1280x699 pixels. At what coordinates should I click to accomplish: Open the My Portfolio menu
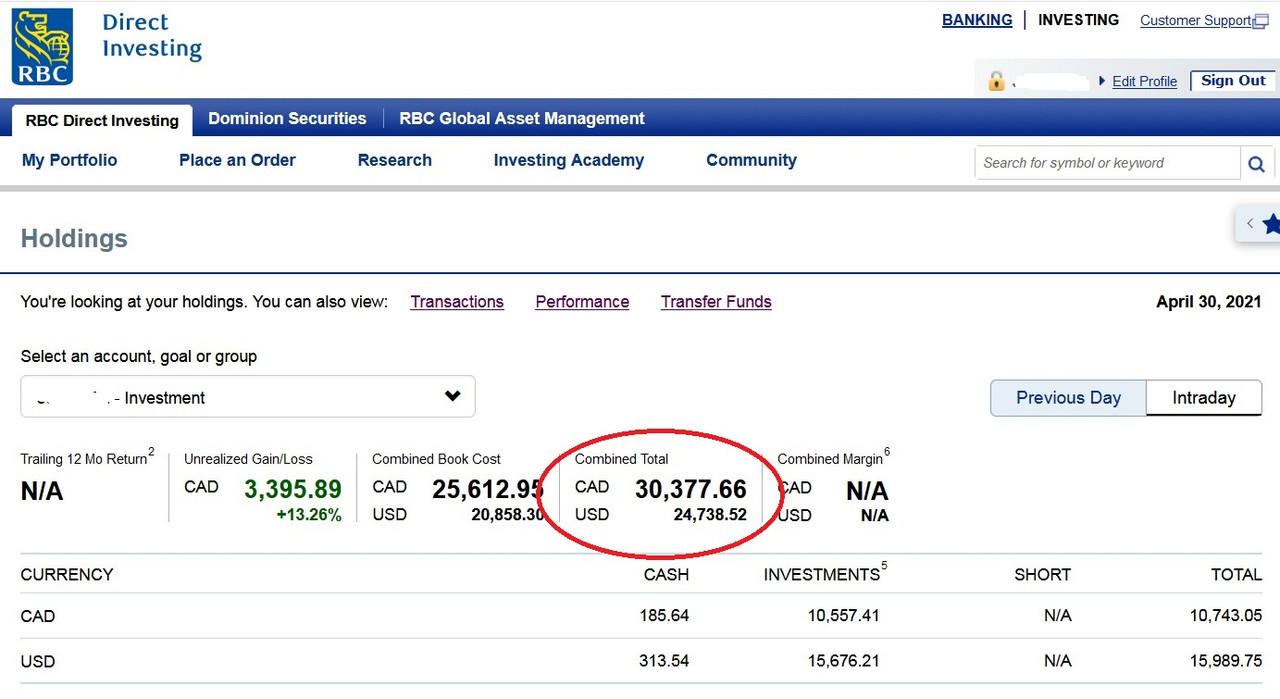(70, 160)
